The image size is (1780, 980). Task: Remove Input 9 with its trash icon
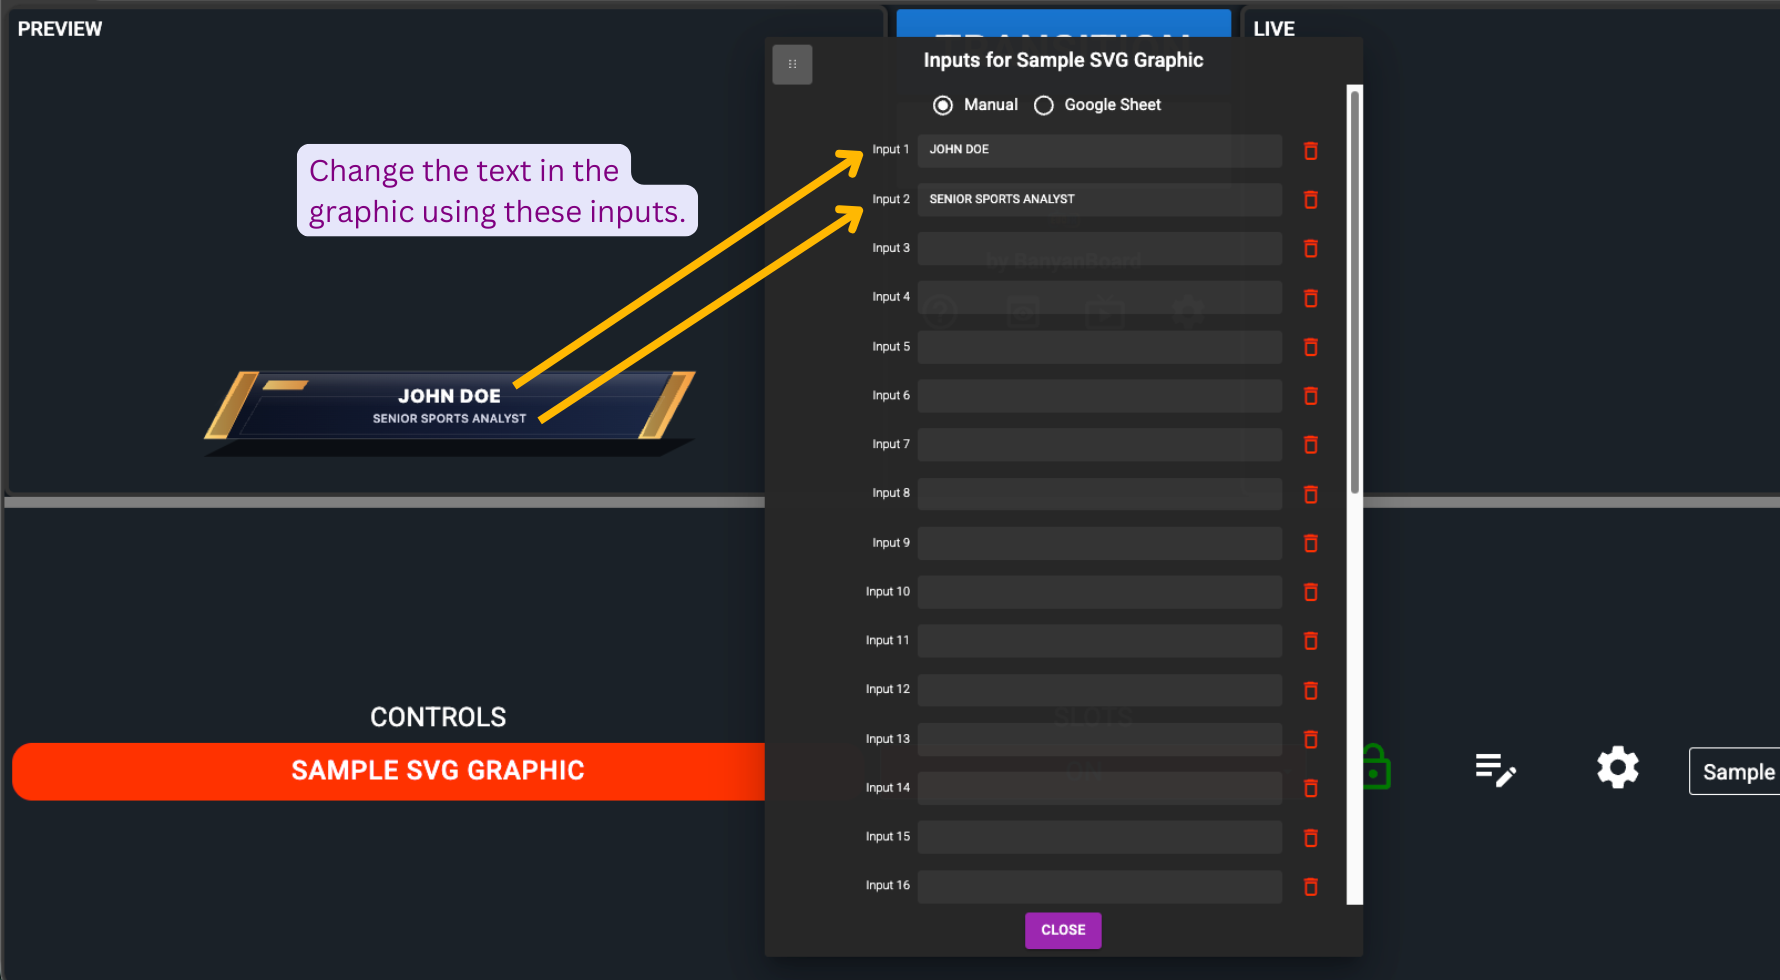coord(1310,543)
